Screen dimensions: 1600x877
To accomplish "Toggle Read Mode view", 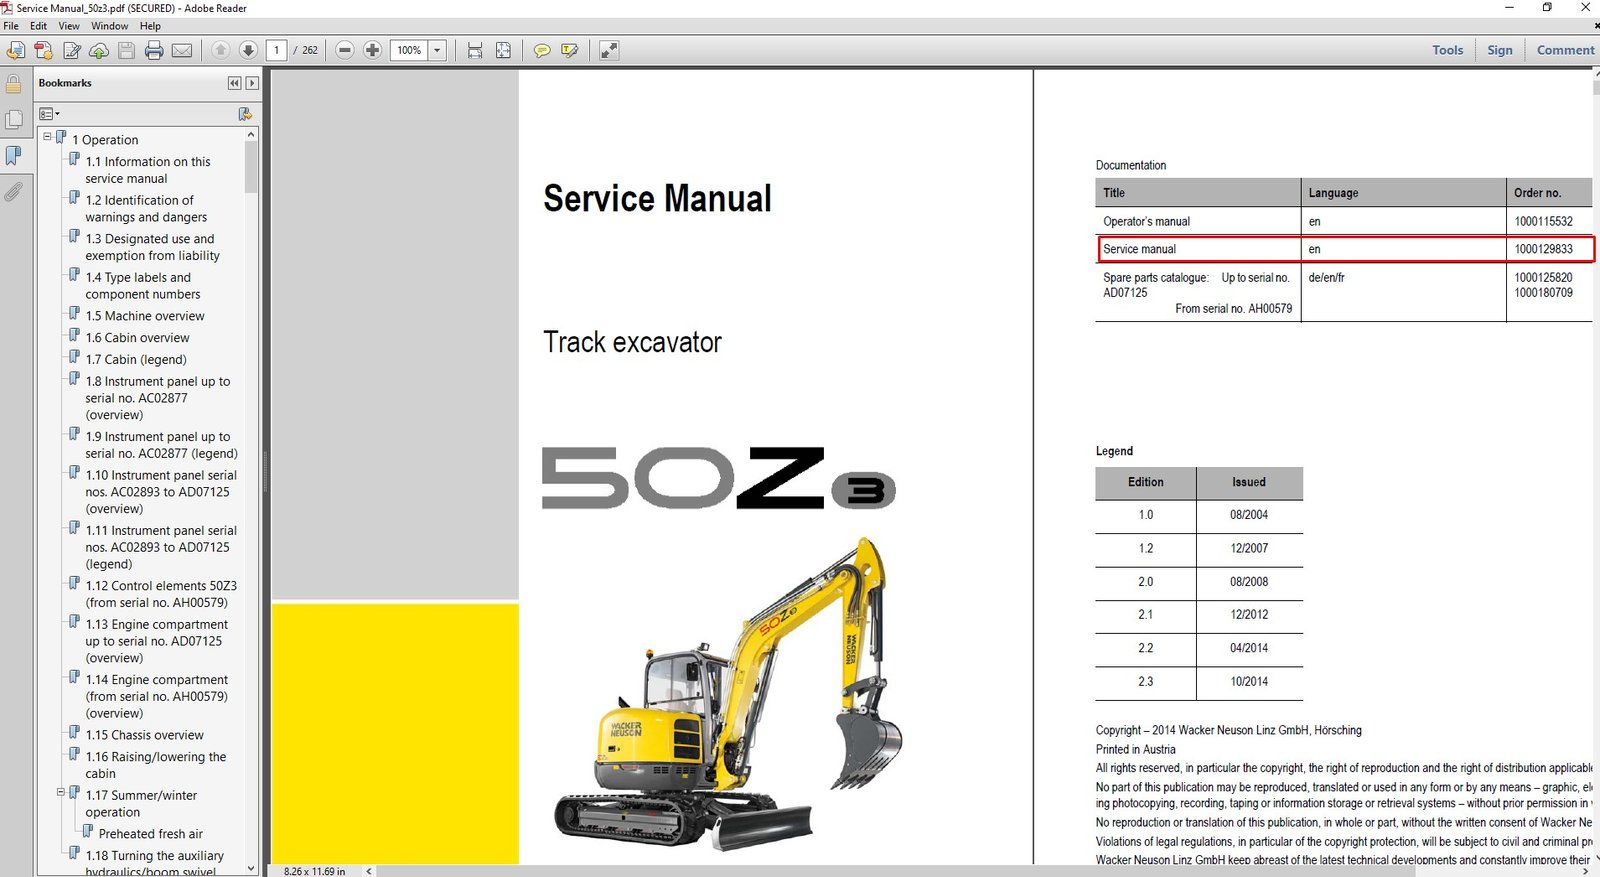I will click(609, 50).
